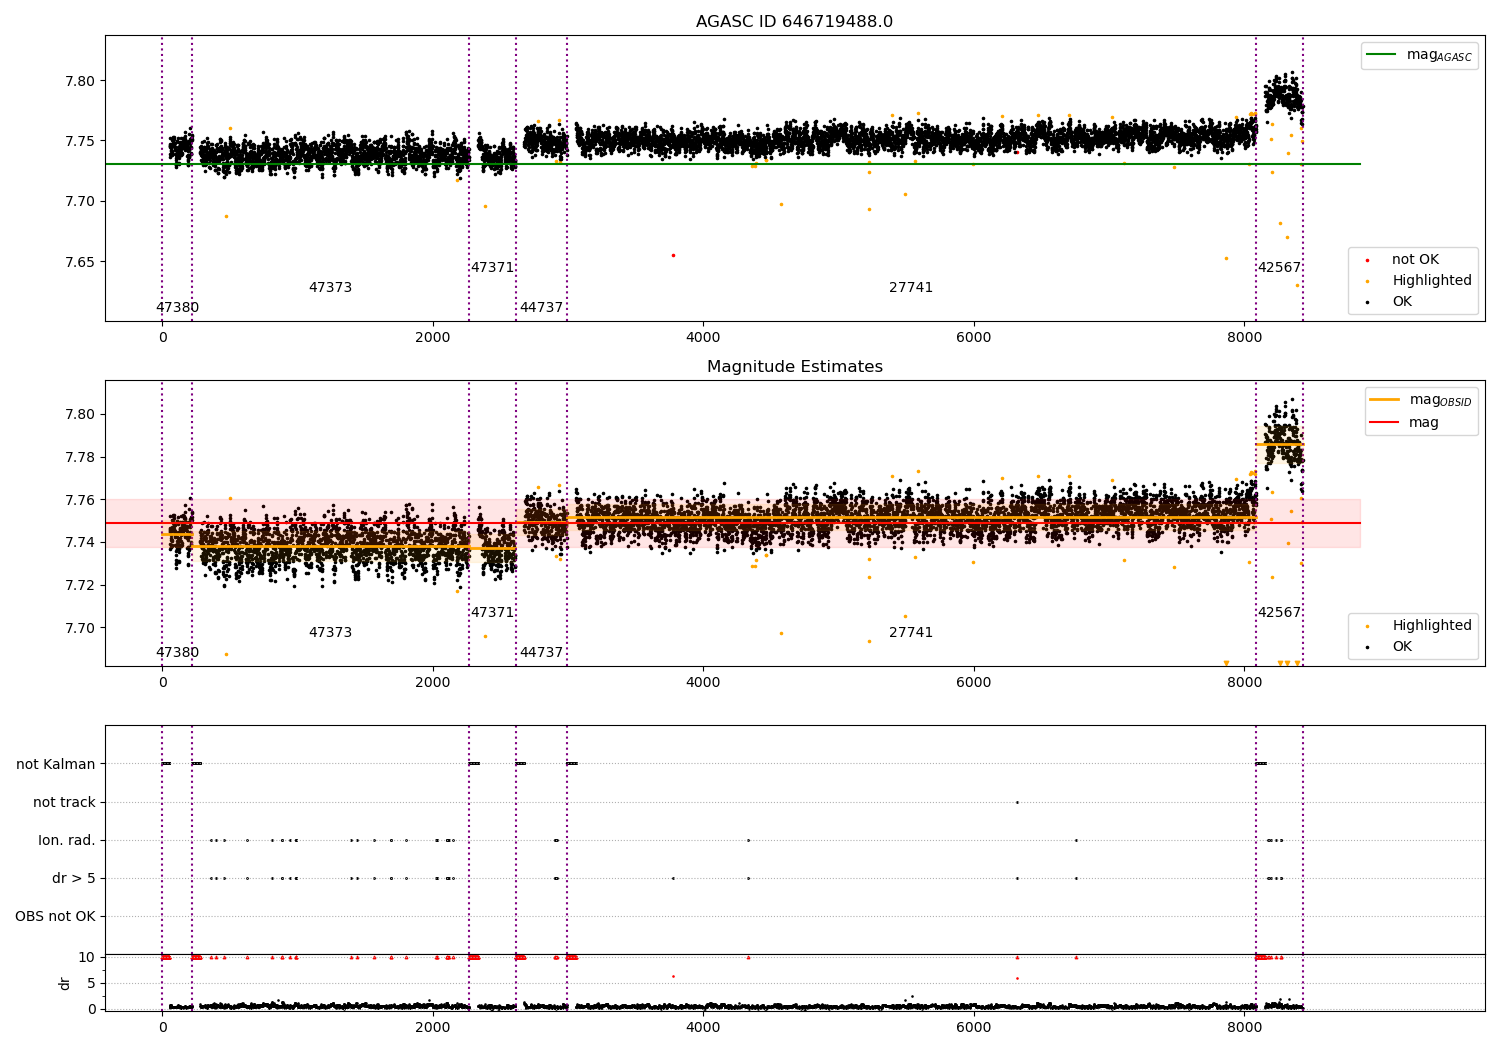
Task: Click OBSID label 47373 in middle plot
Action: (330, 633)
